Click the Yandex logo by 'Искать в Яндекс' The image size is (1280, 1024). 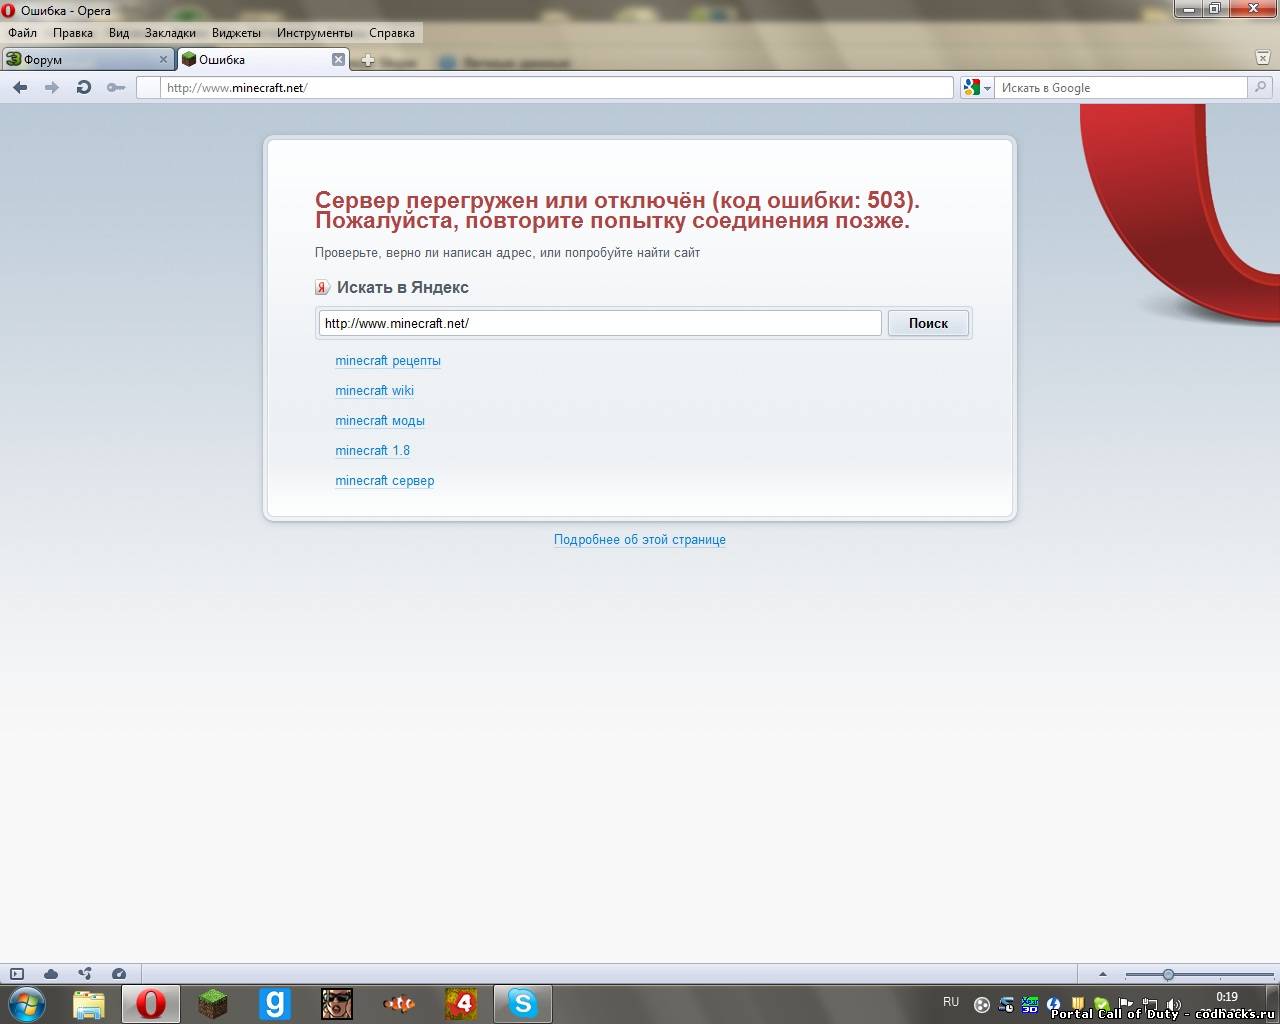point(323,288)
